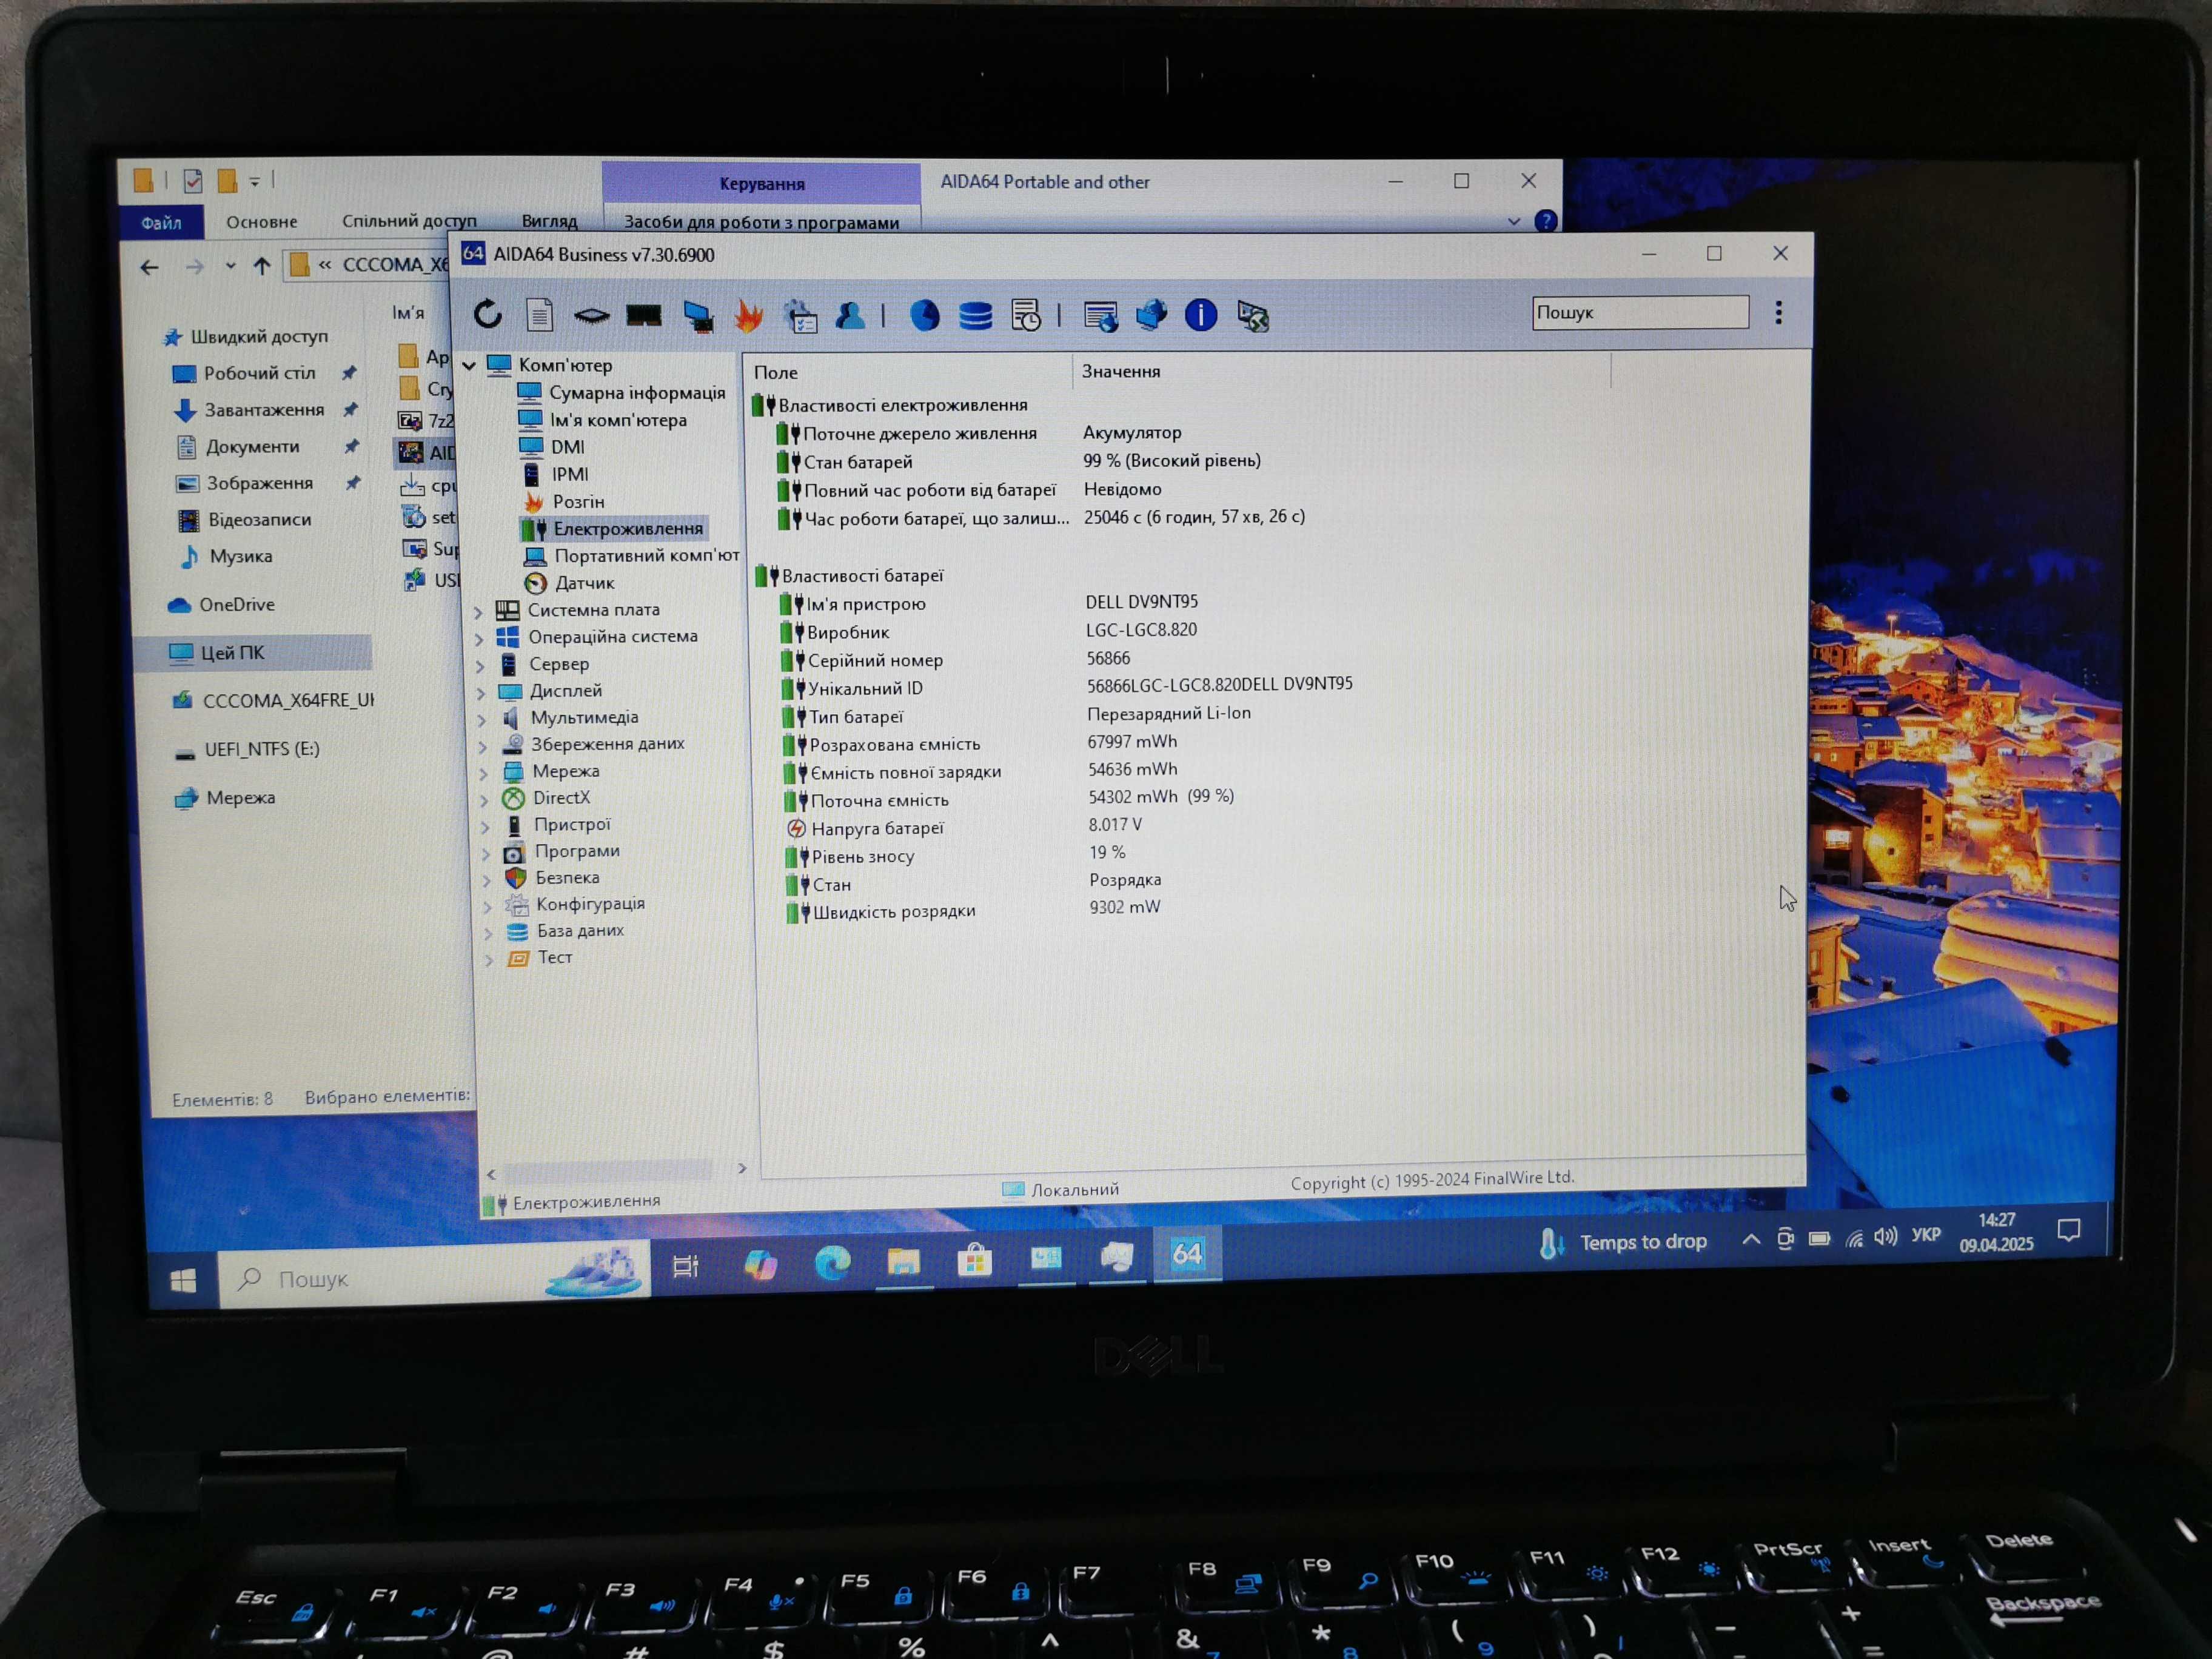Click the blue cubes BIOS update icon
2212x1659 pixels.
pos(1151,315)
